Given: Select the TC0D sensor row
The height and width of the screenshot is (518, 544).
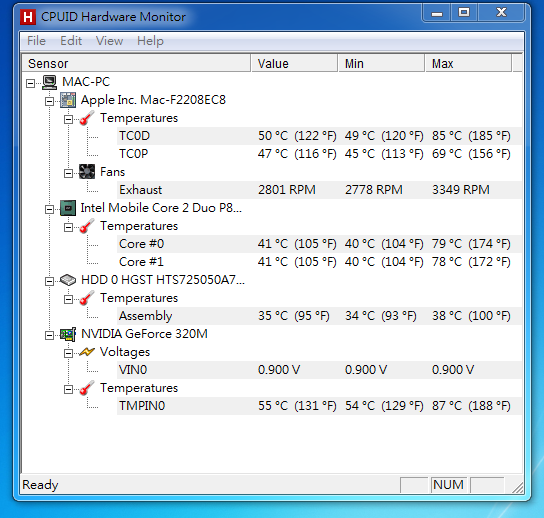Looking at the screenshot, I should coord(319,136).
